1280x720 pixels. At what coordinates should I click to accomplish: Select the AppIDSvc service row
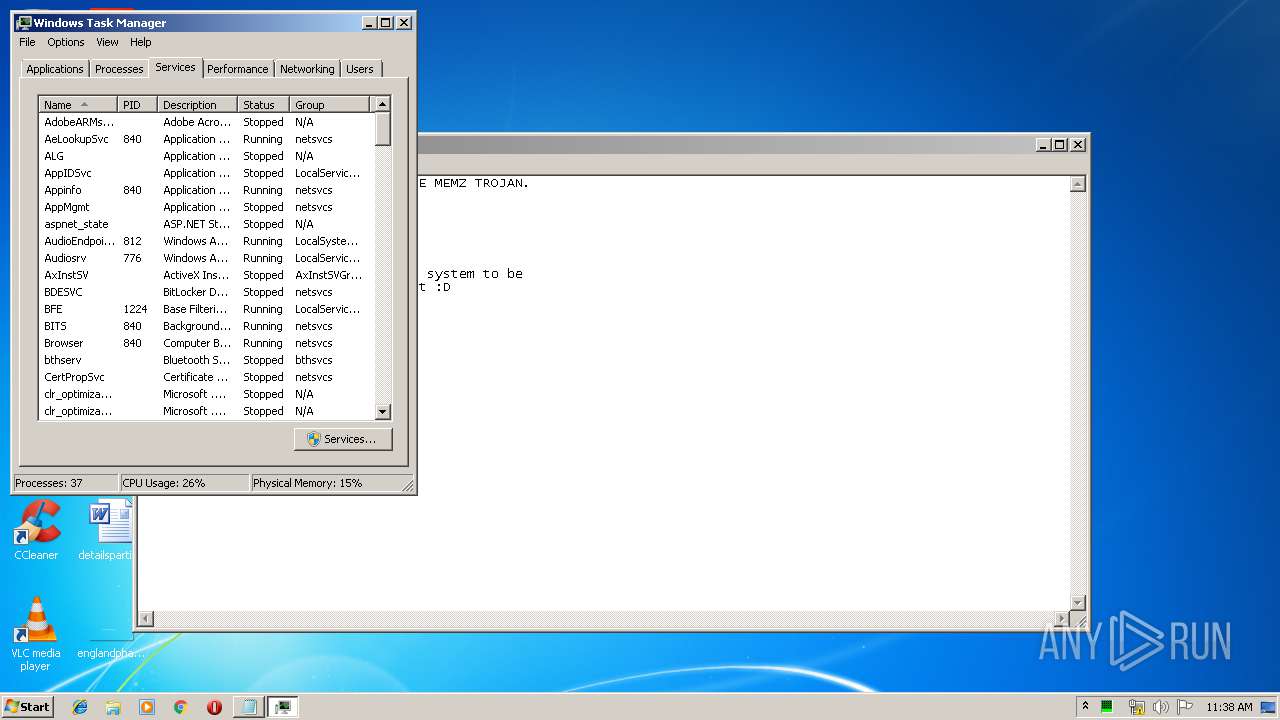pyautogui.click(x=206, y=173)
